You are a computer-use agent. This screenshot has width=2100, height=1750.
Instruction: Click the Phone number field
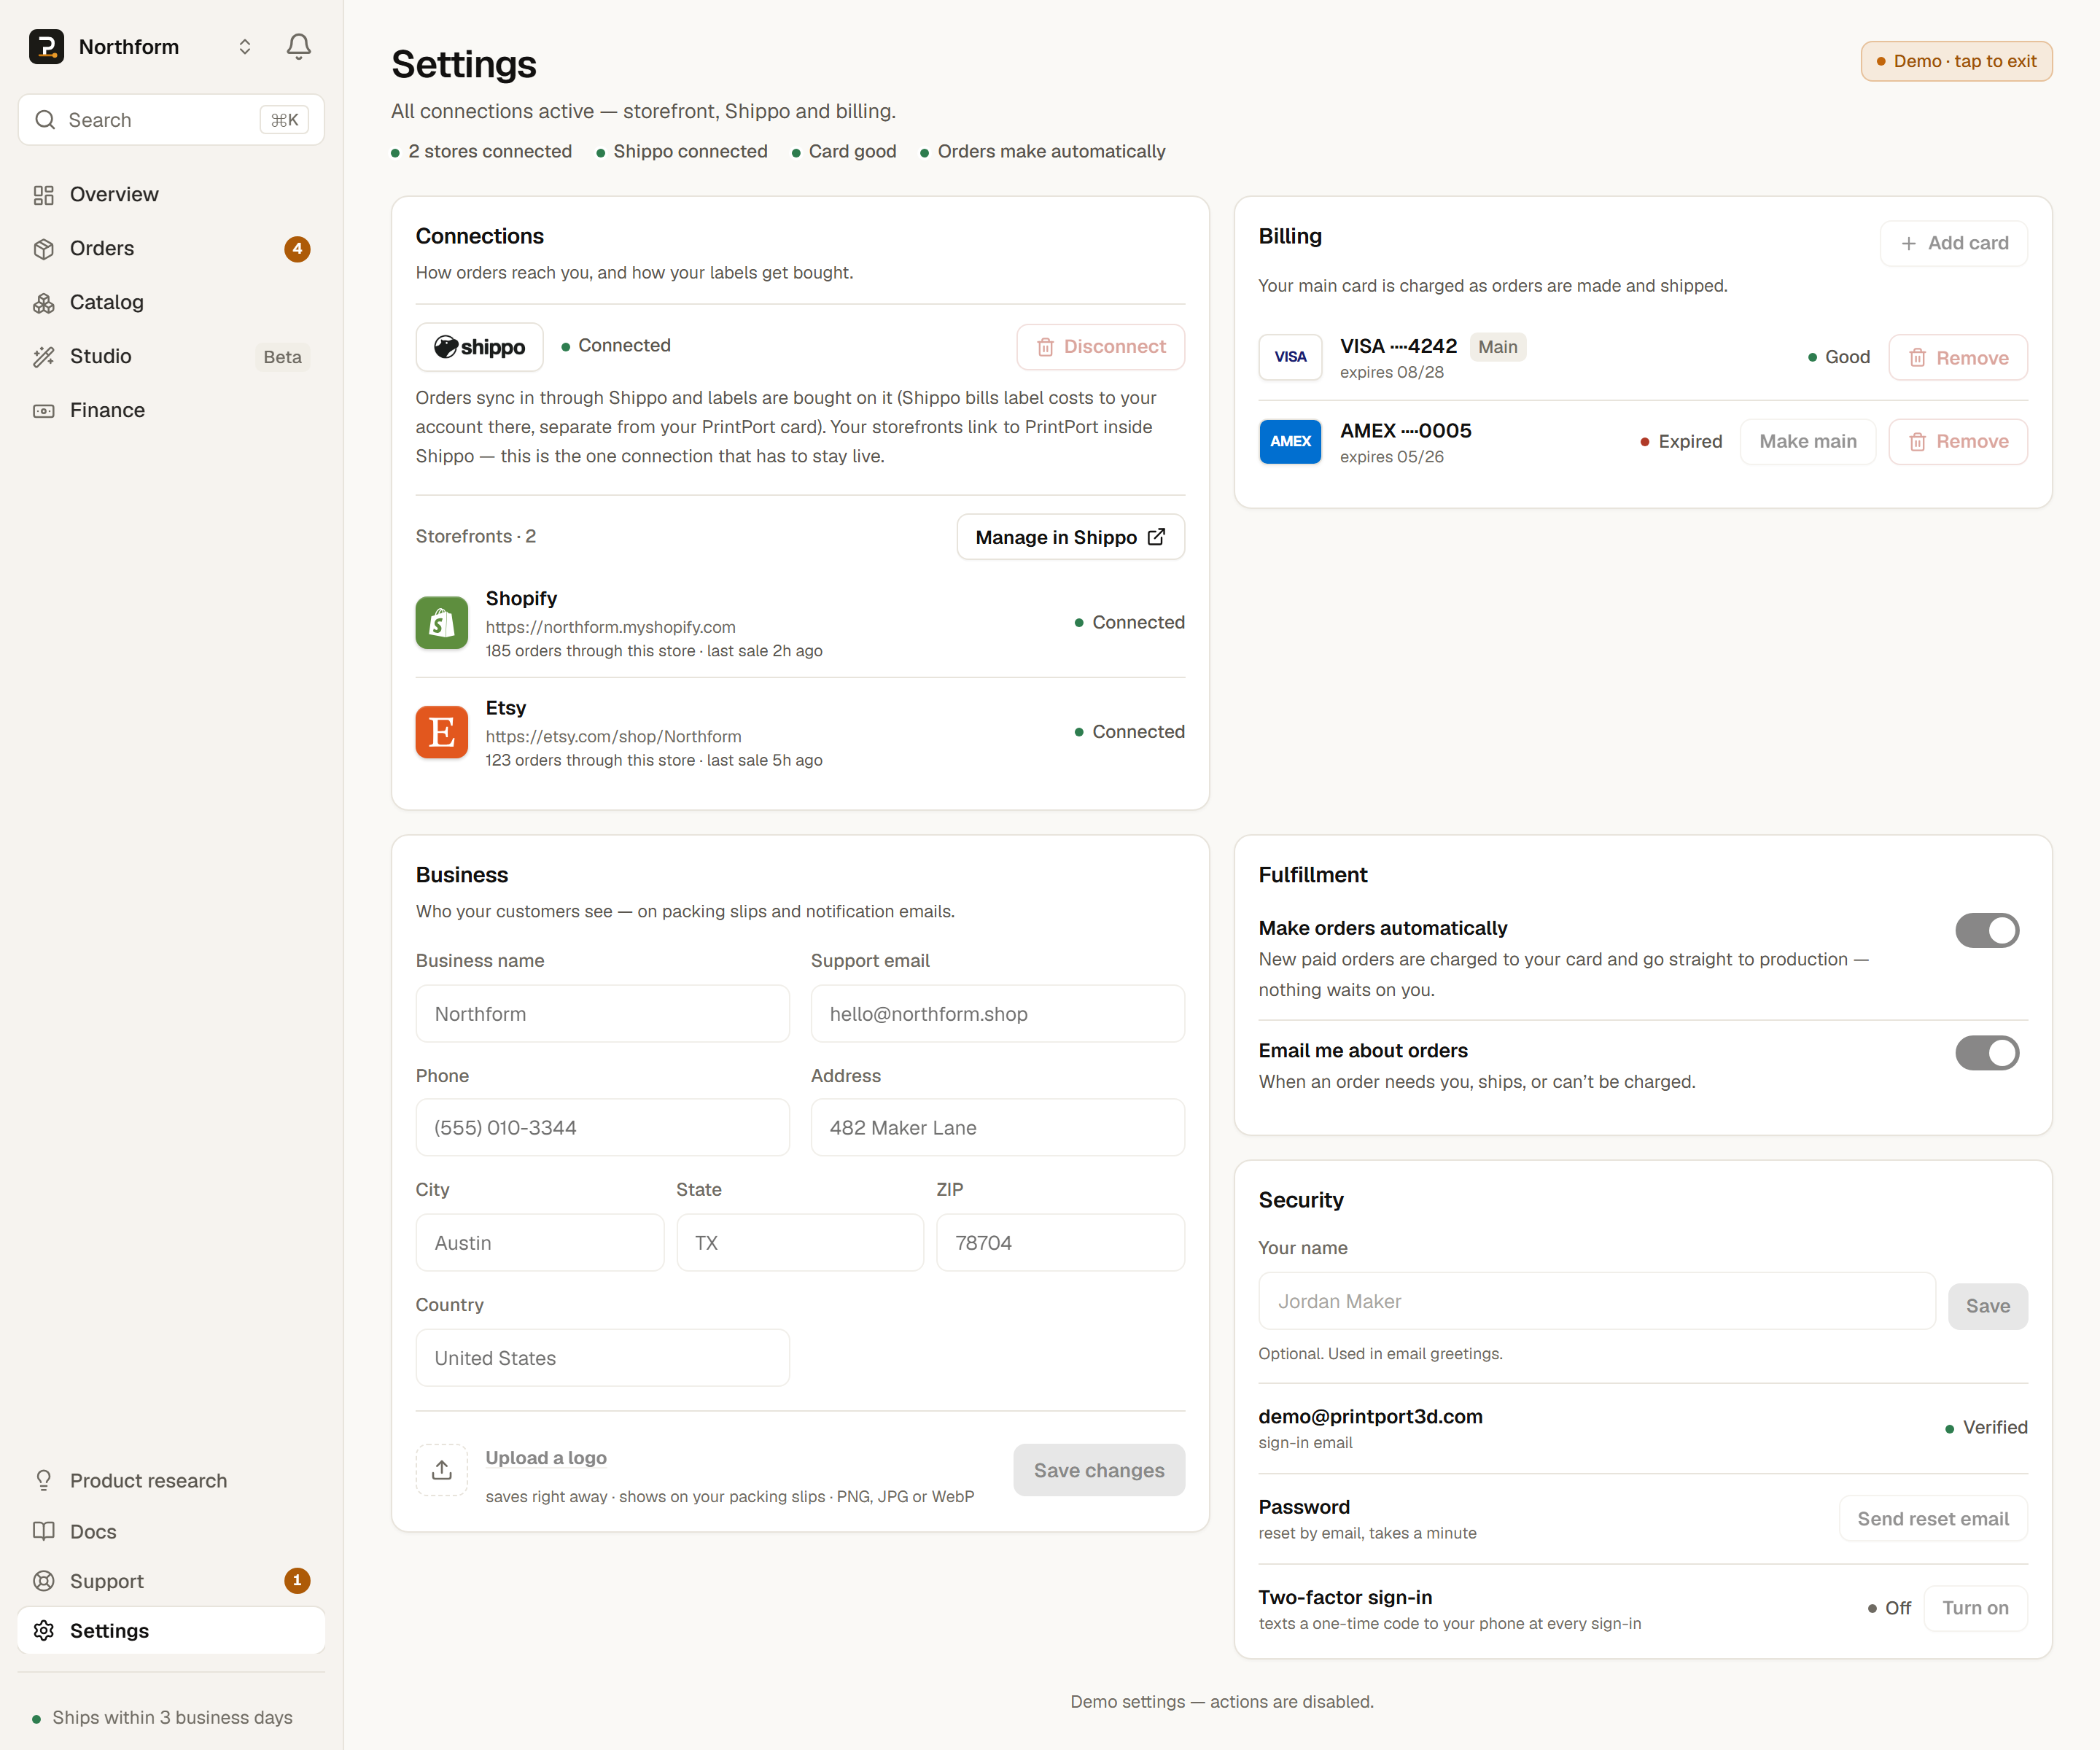click(603, 1128)
